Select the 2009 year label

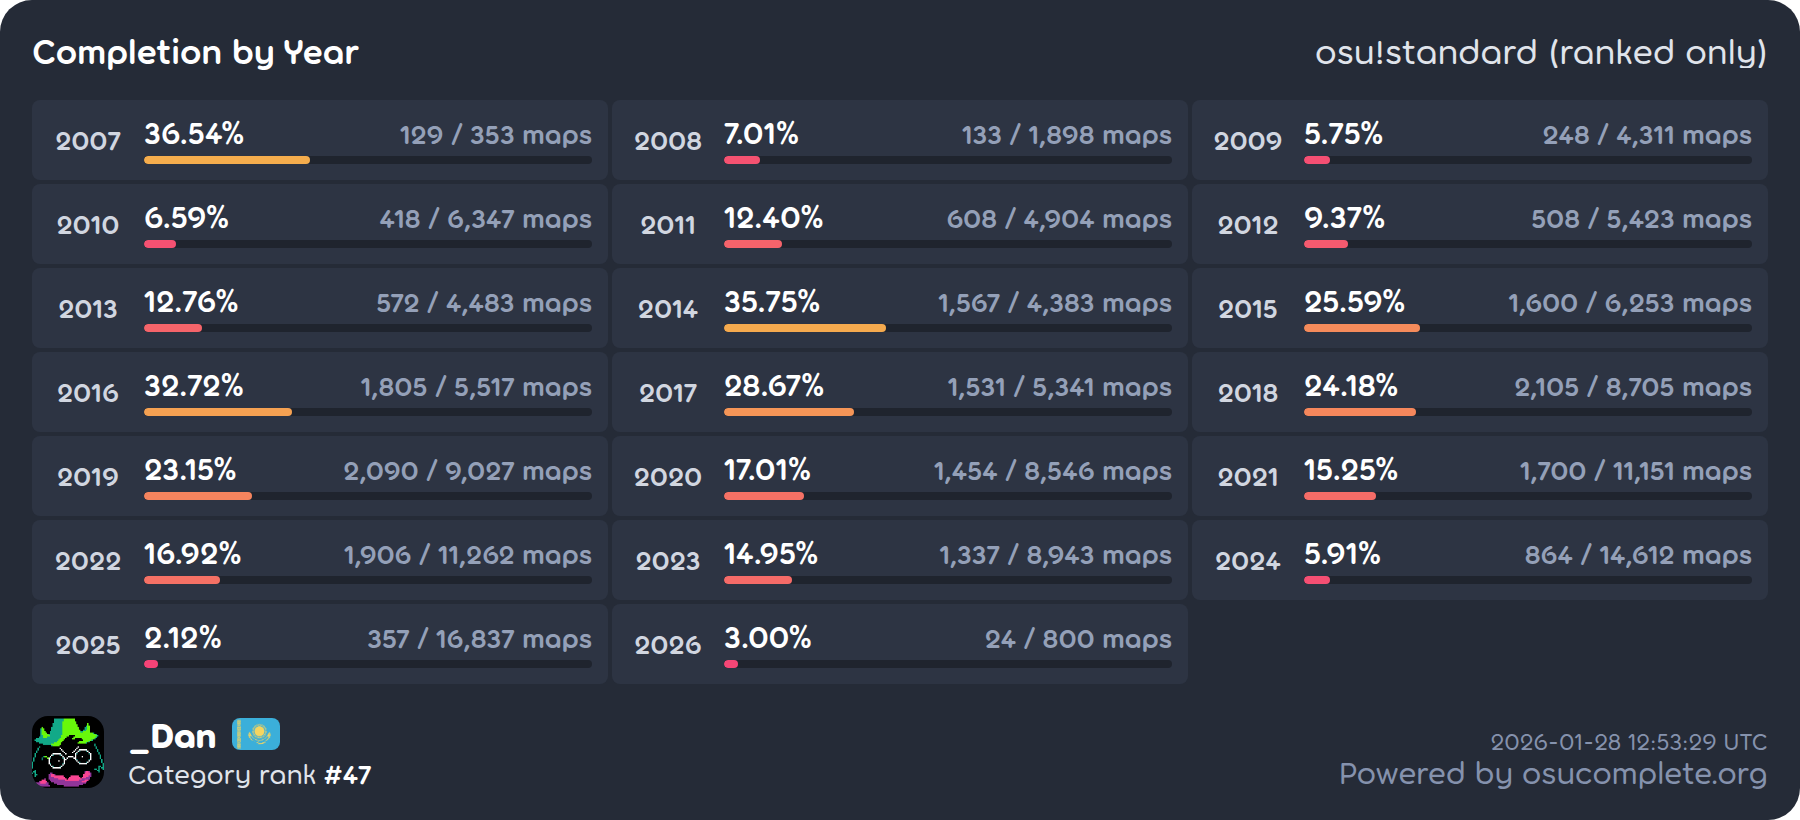pos(1247,141)
